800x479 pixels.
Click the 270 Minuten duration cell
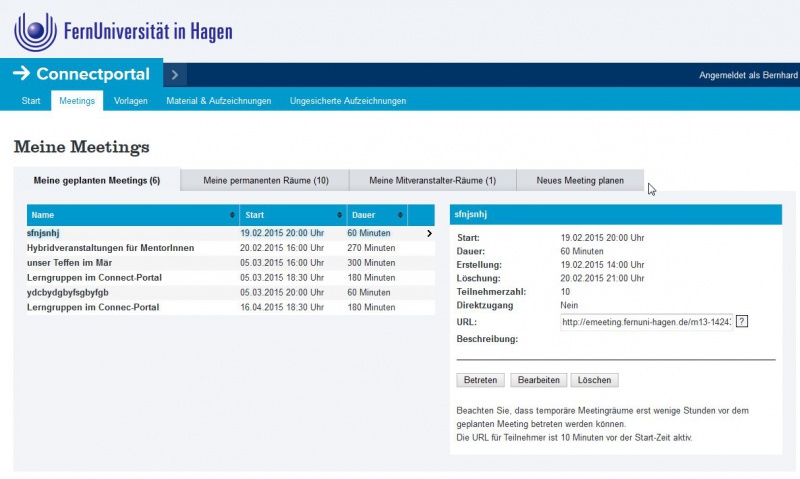371,248
